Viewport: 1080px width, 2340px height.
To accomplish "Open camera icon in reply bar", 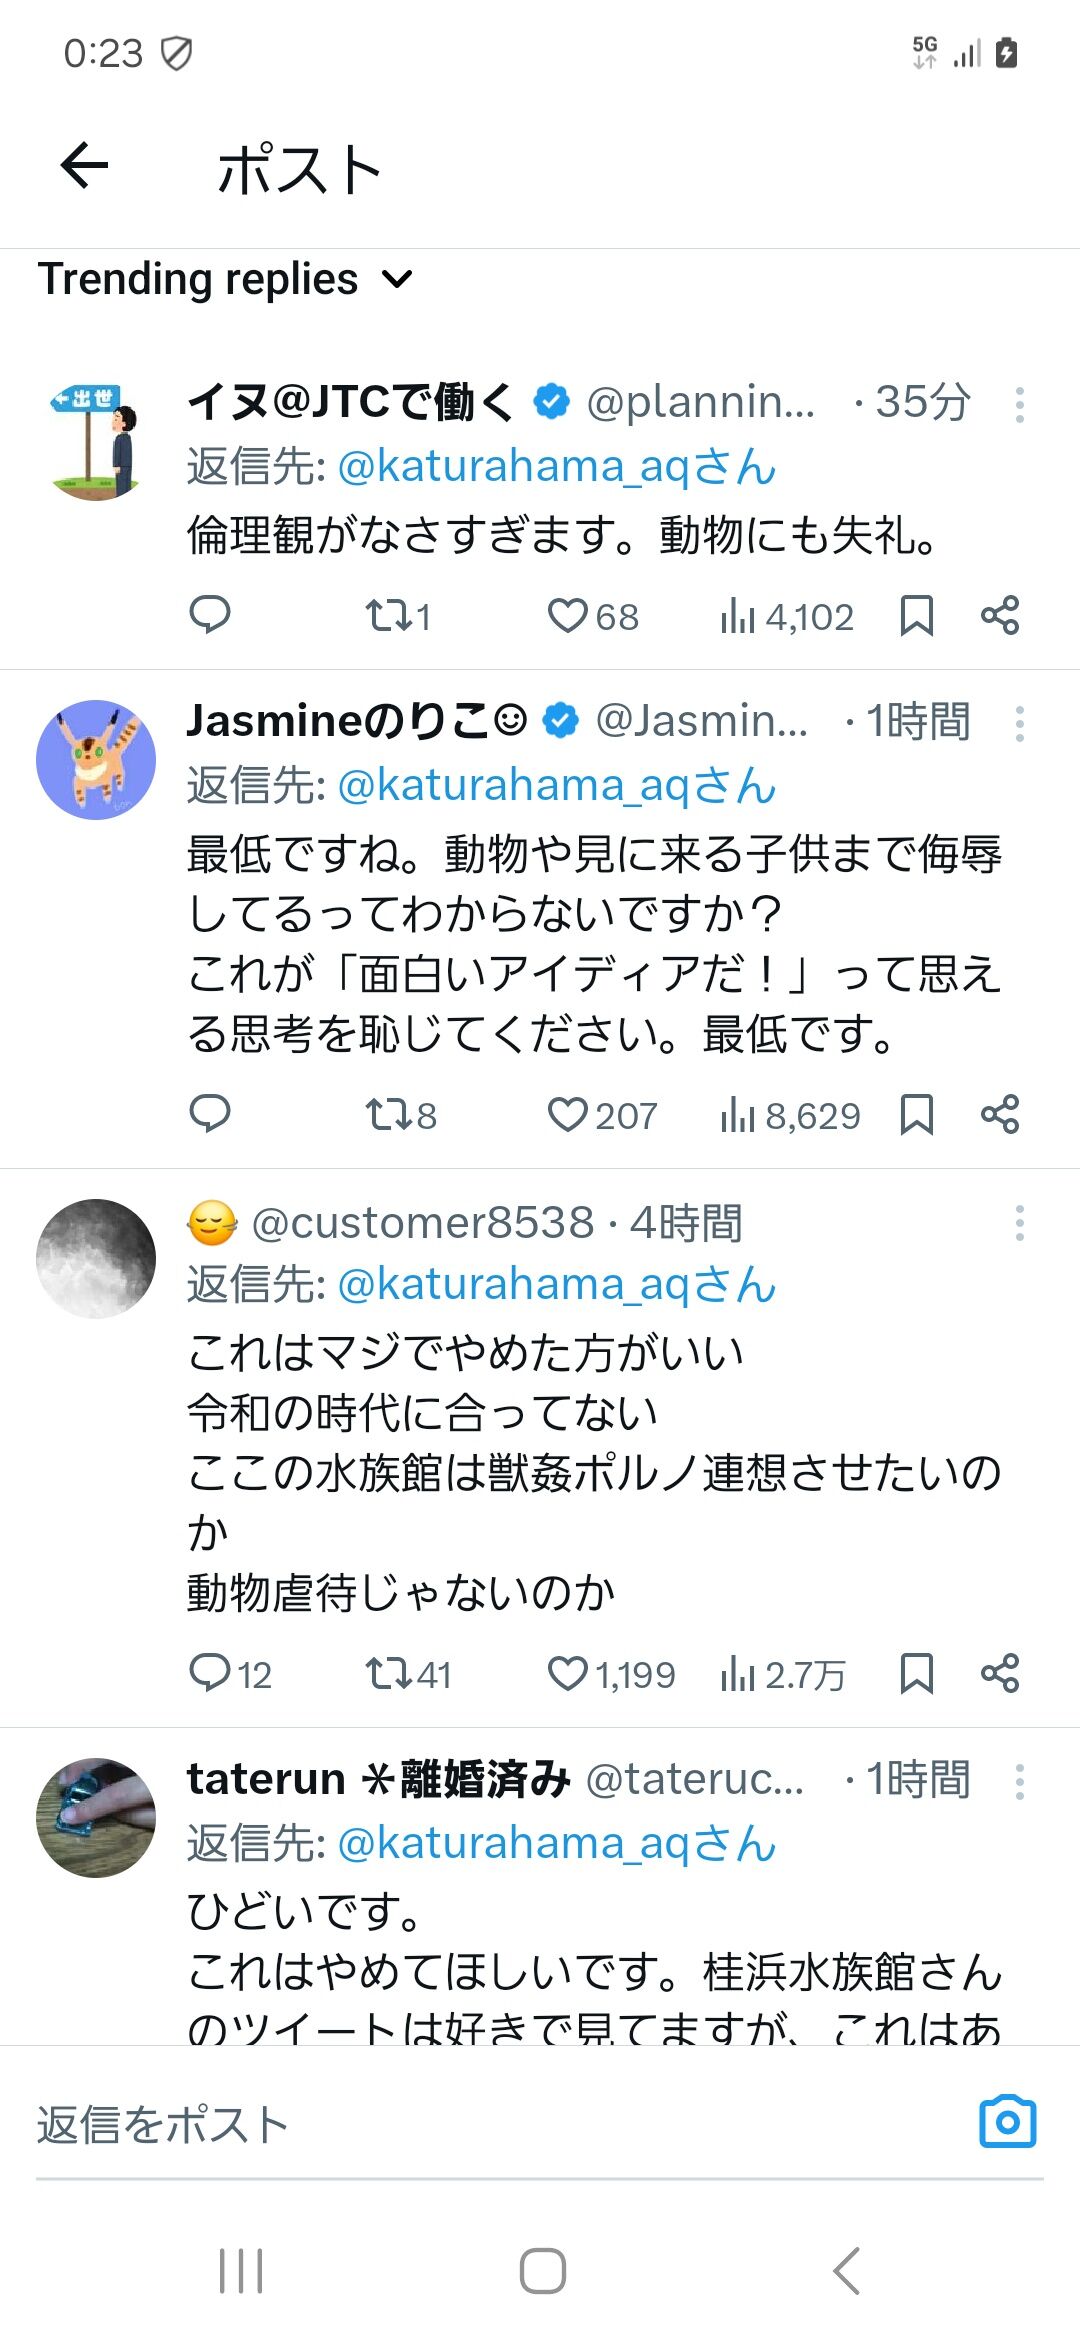I will pos(1007,2122).
